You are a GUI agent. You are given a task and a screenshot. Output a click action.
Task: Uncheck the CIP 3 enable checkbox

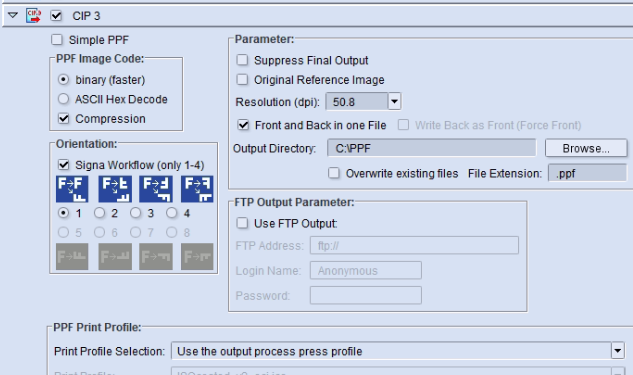point(56,16)
